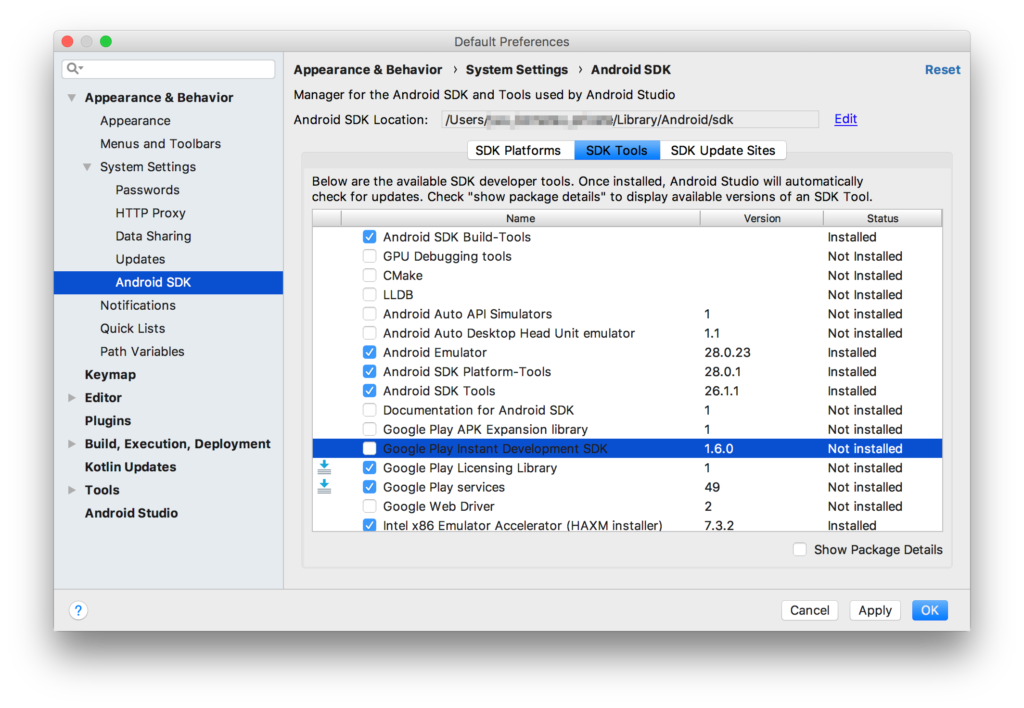Uncheck Android SDK Platform-Tools checkbox
This screenshot has width=1024, height=708.
point(370,372)
